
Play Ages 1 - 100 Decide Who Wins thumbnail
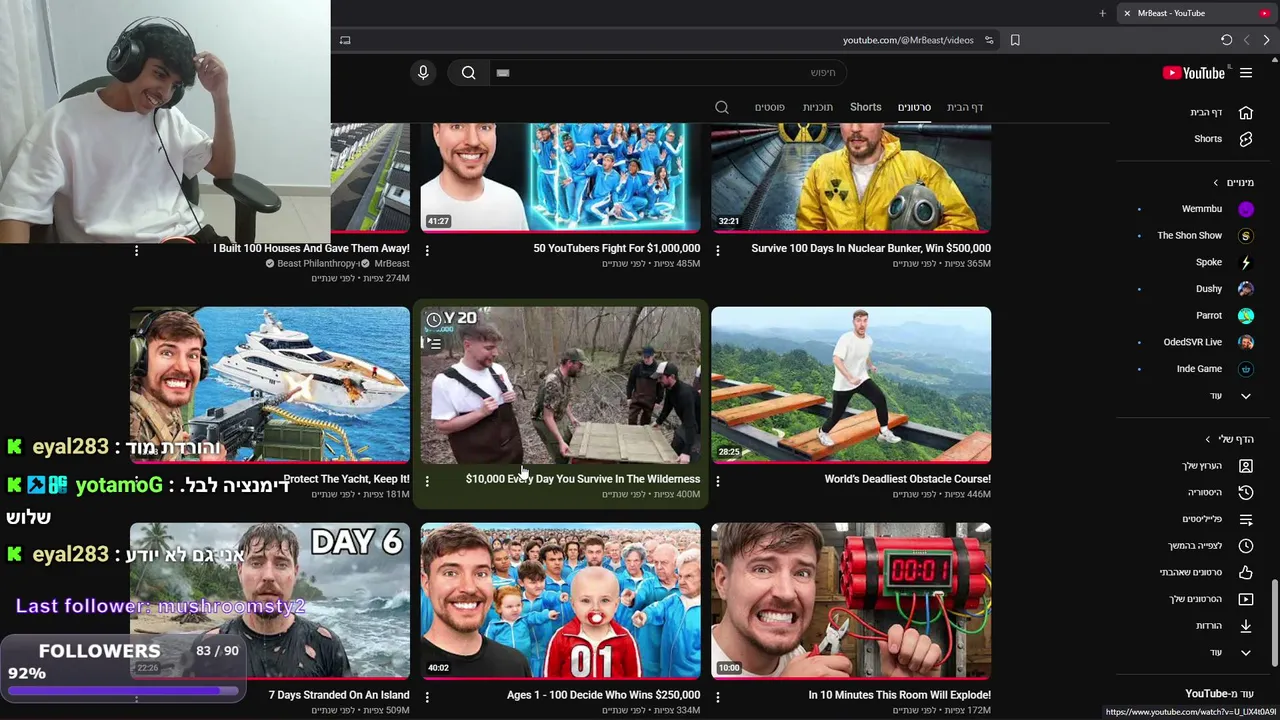tap(560, 601)
